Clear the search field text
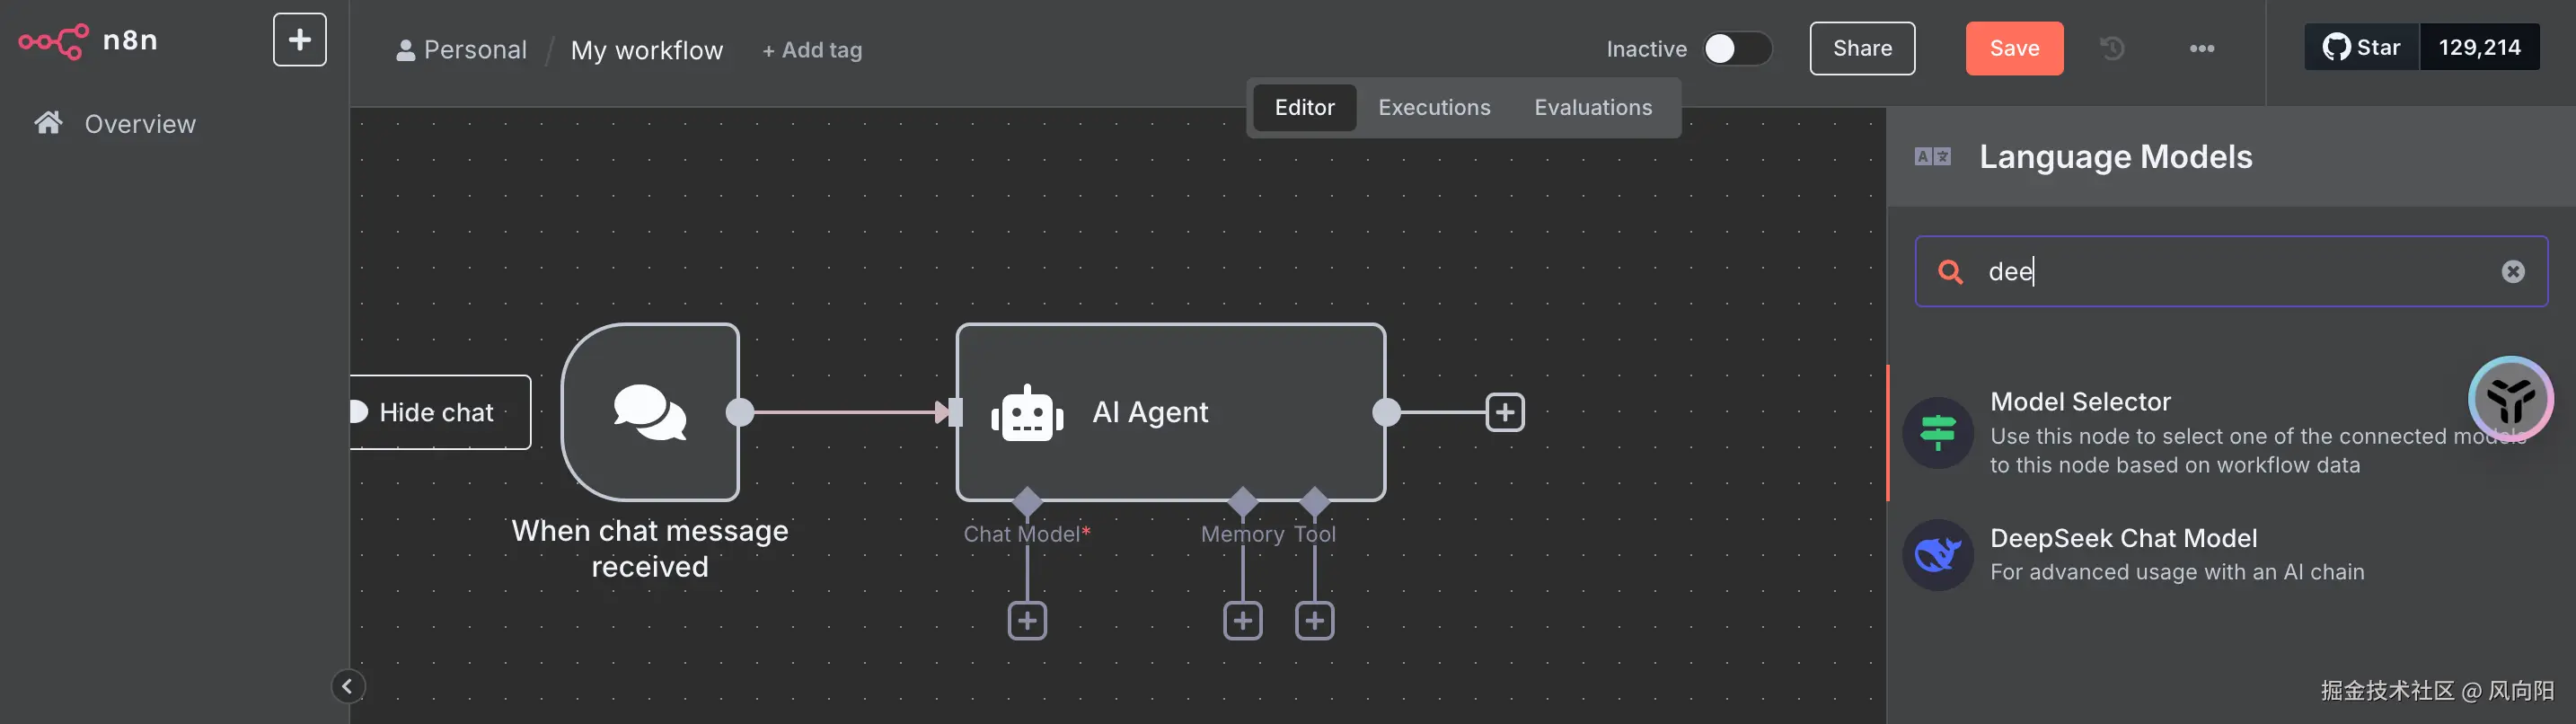 point(2513,272)
